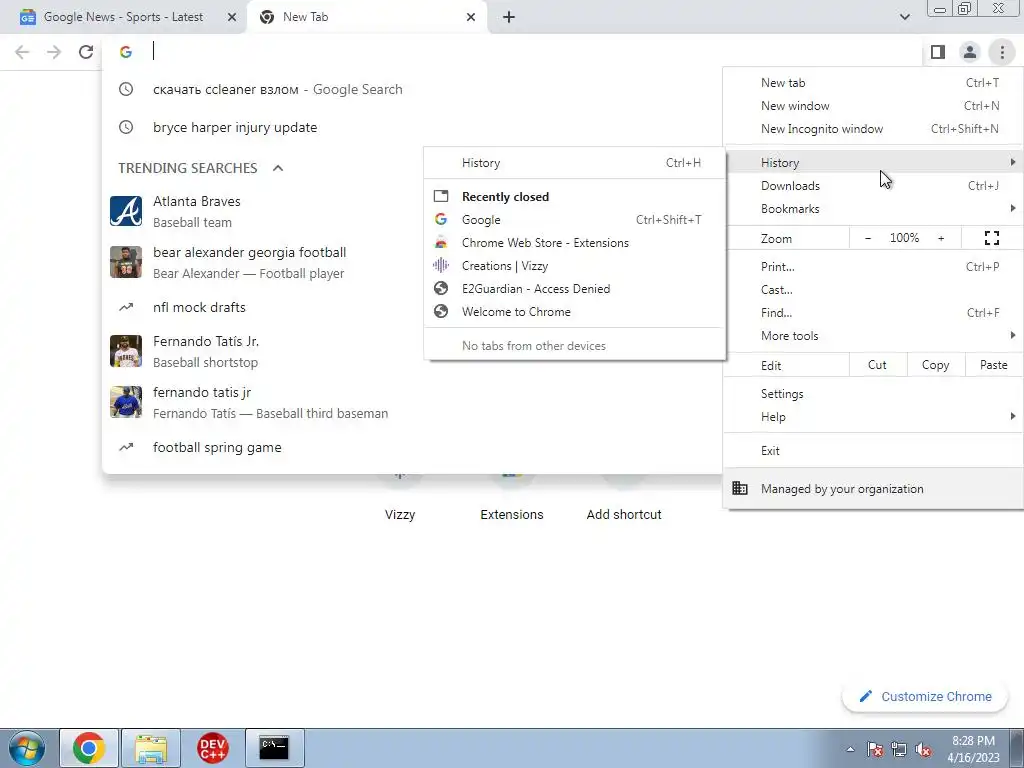
Task: Select Atlanta Braves trending suggestion
Action: 412,212
